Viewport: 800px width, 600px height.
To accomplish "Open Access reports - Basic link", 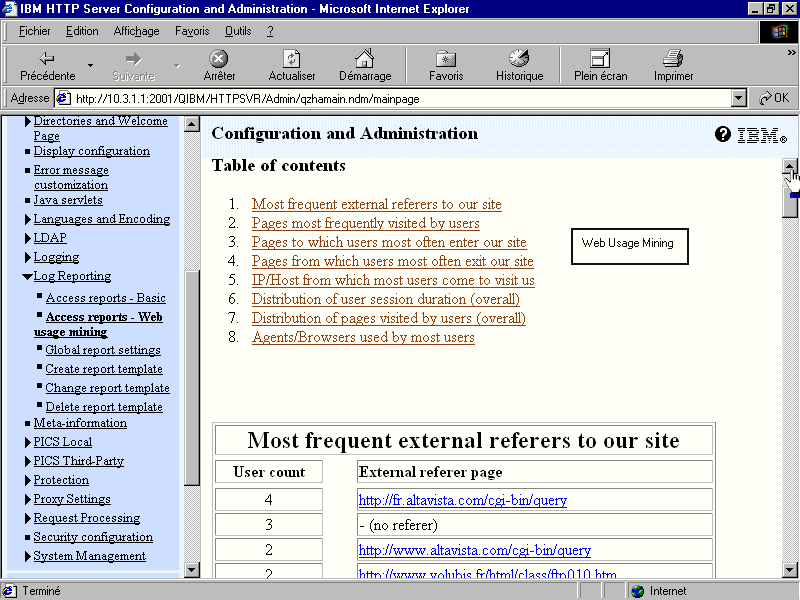I will click(x=106, y=298).
